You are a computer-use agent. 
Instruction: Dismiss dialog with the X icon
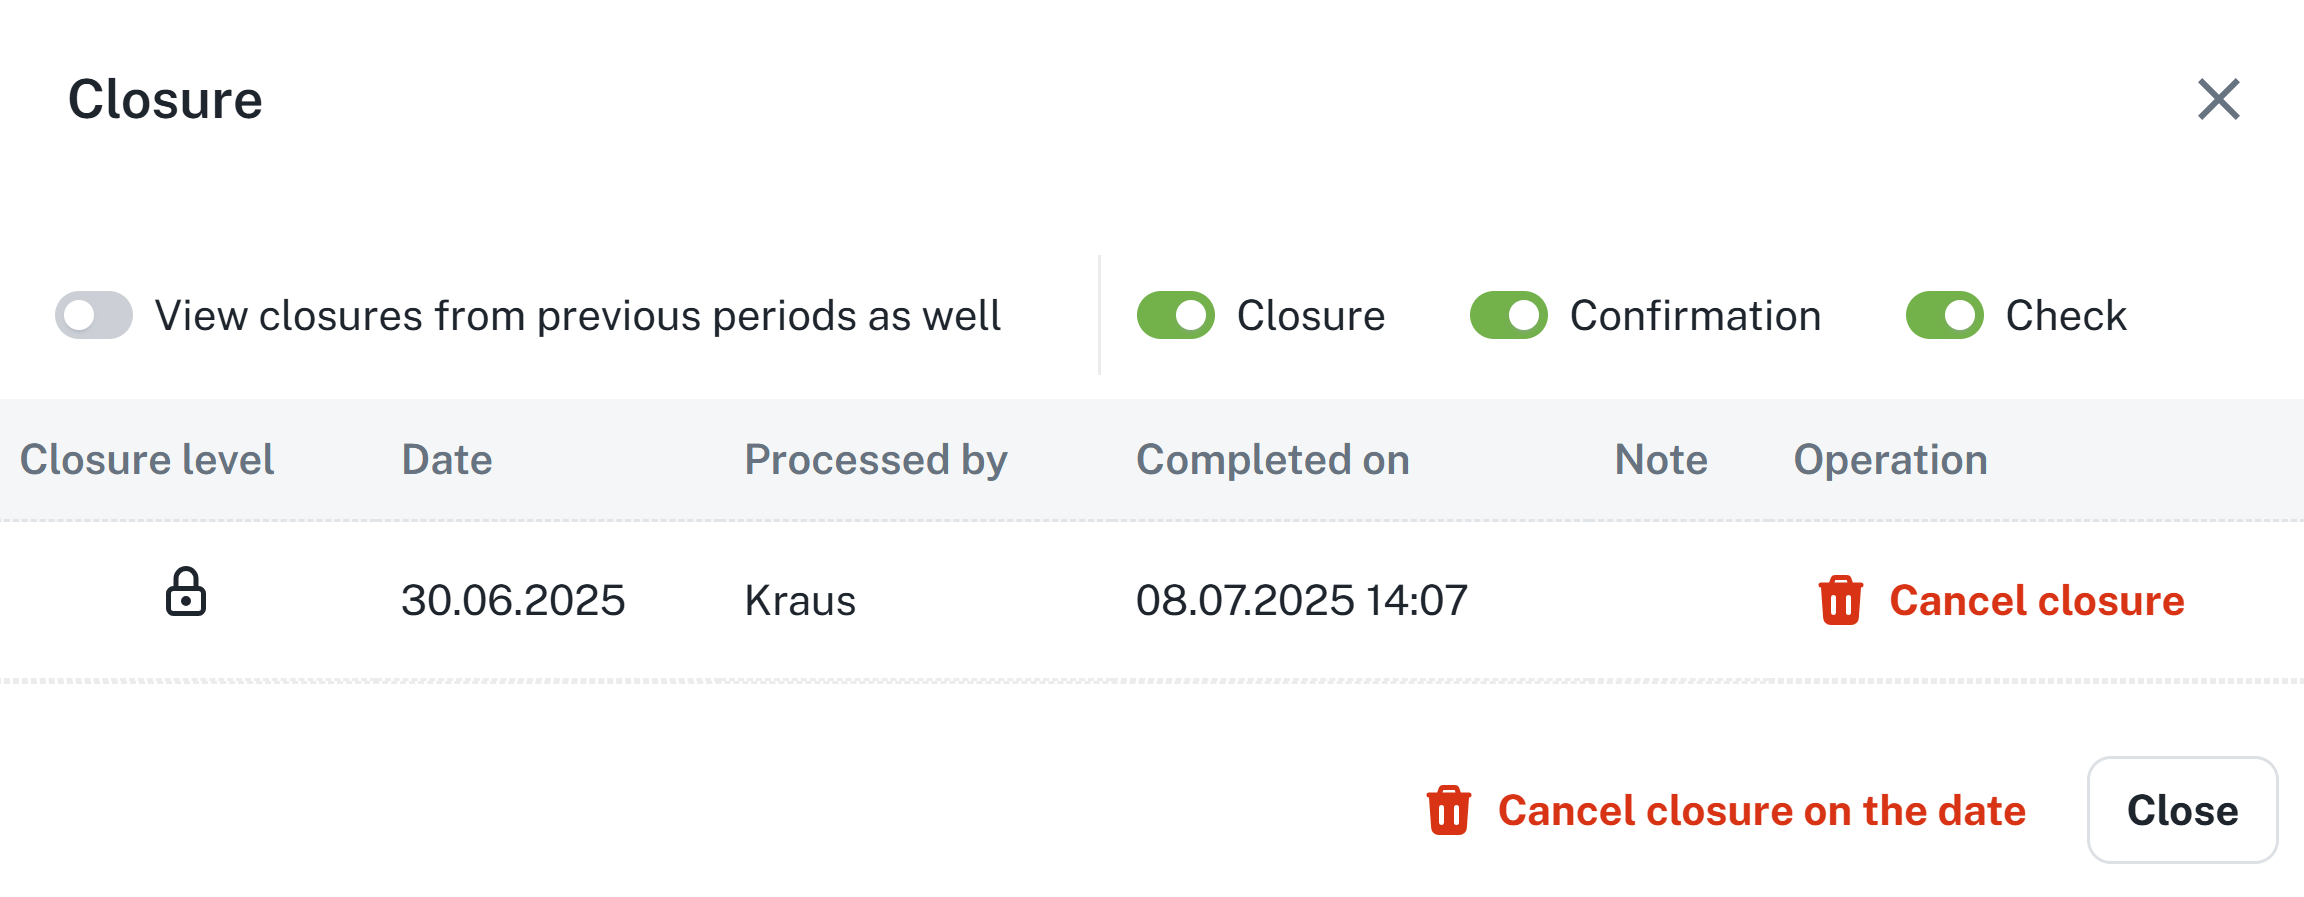[2218, 99]
